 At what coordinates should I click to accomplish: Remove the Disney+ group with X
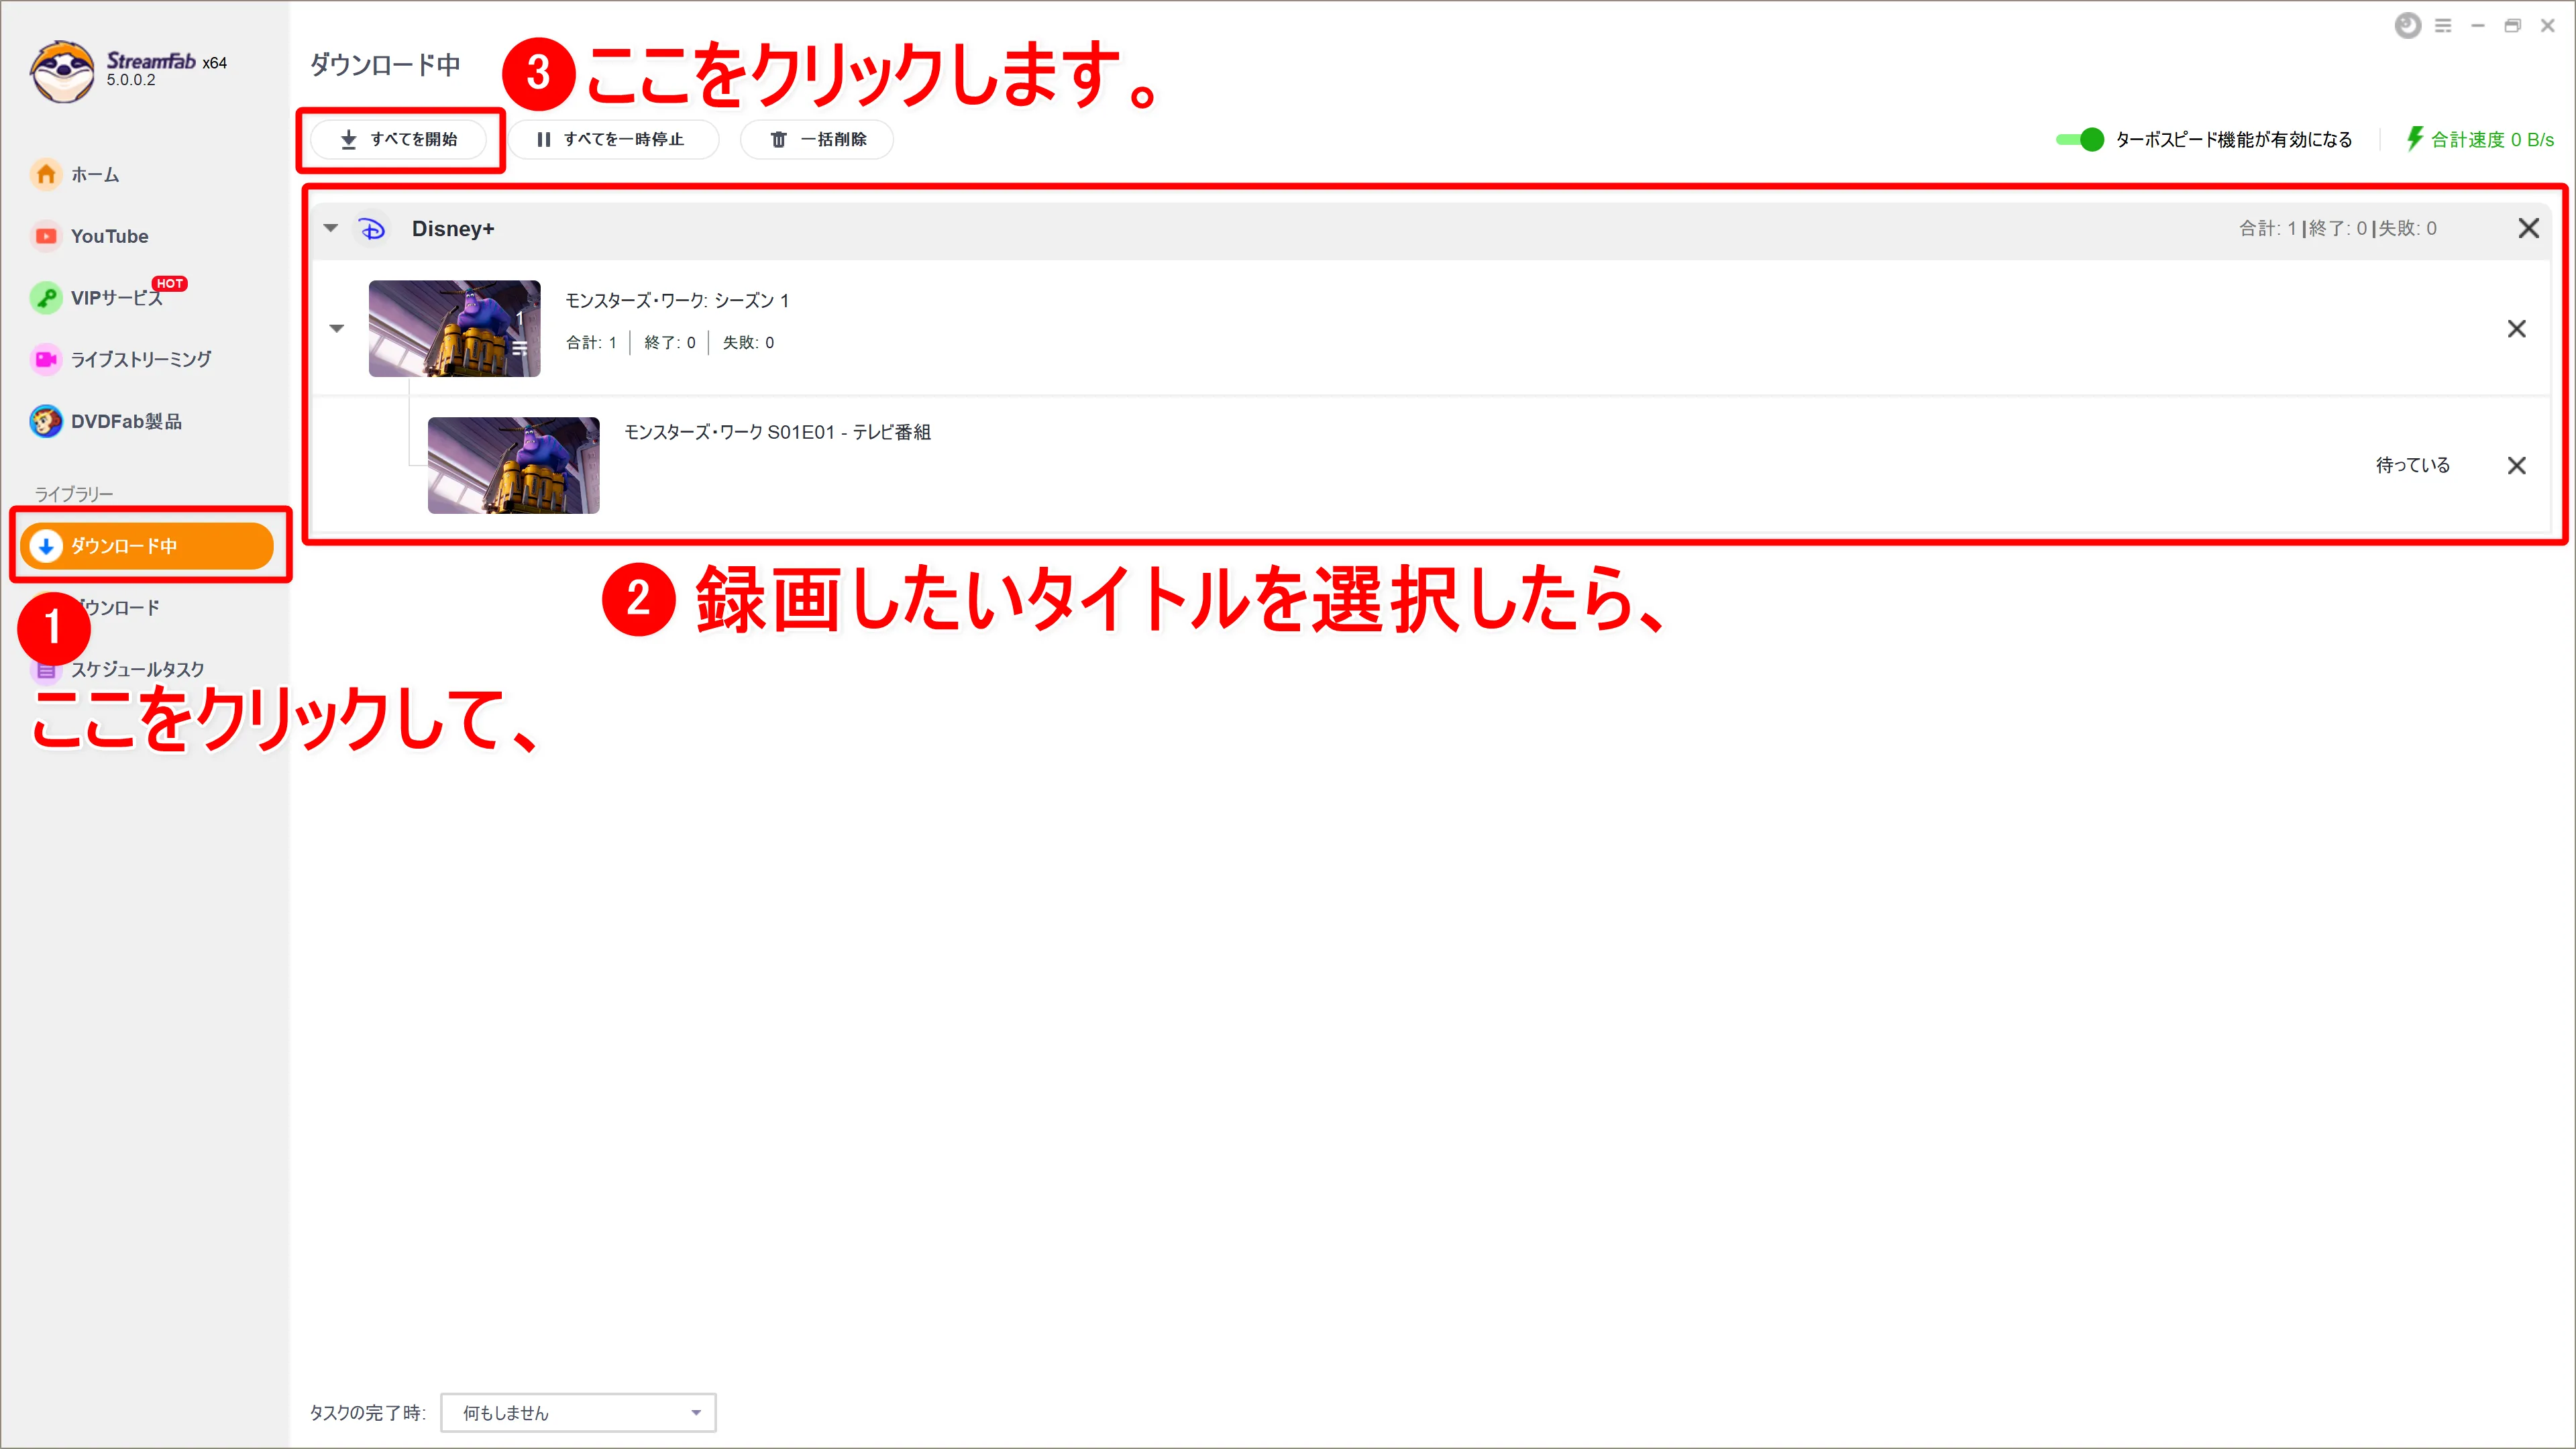(2528, 228)
